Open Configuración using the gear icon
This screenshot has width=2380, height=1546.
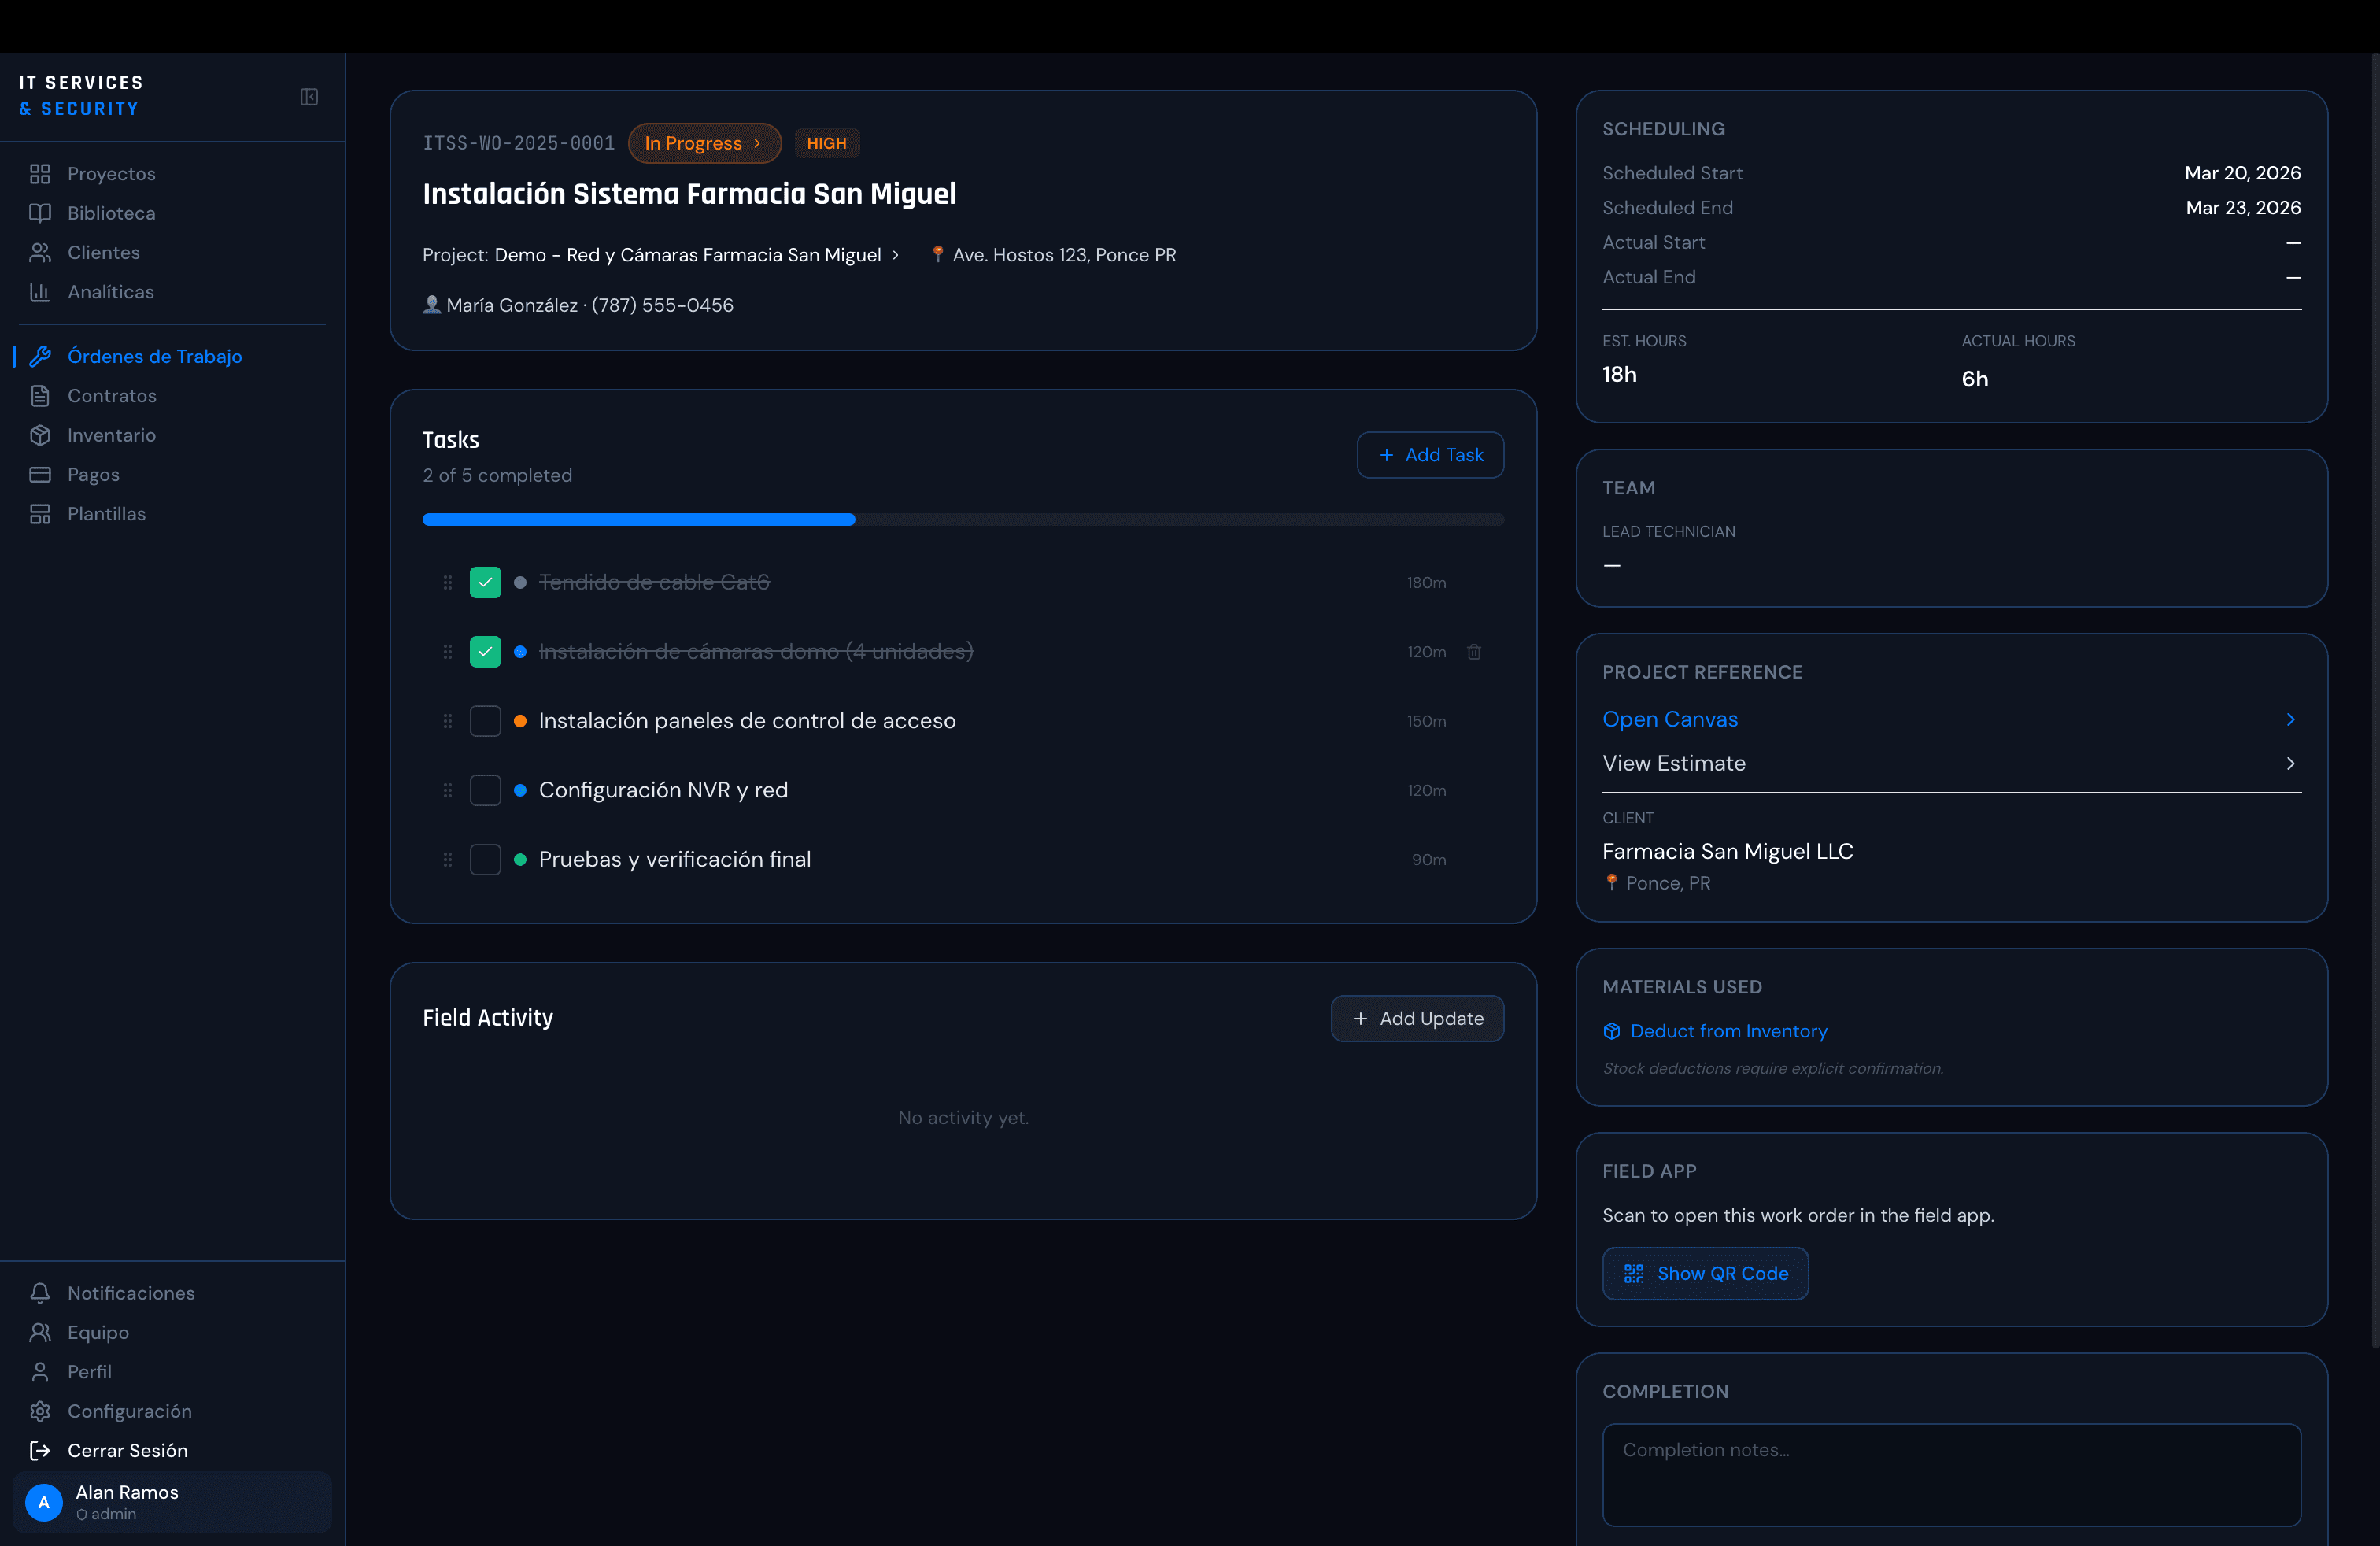click(x=40, y=1411)
